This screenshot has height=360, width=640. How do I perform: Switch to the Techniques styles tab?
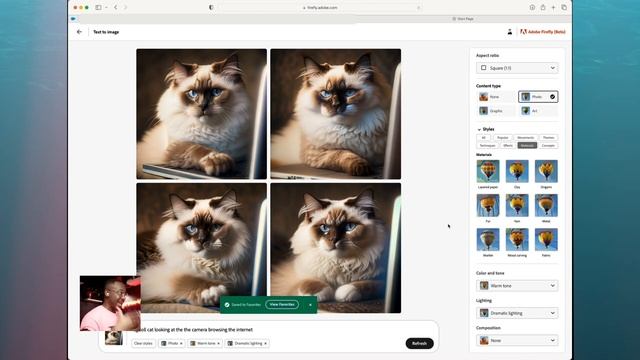pos(487,145)
